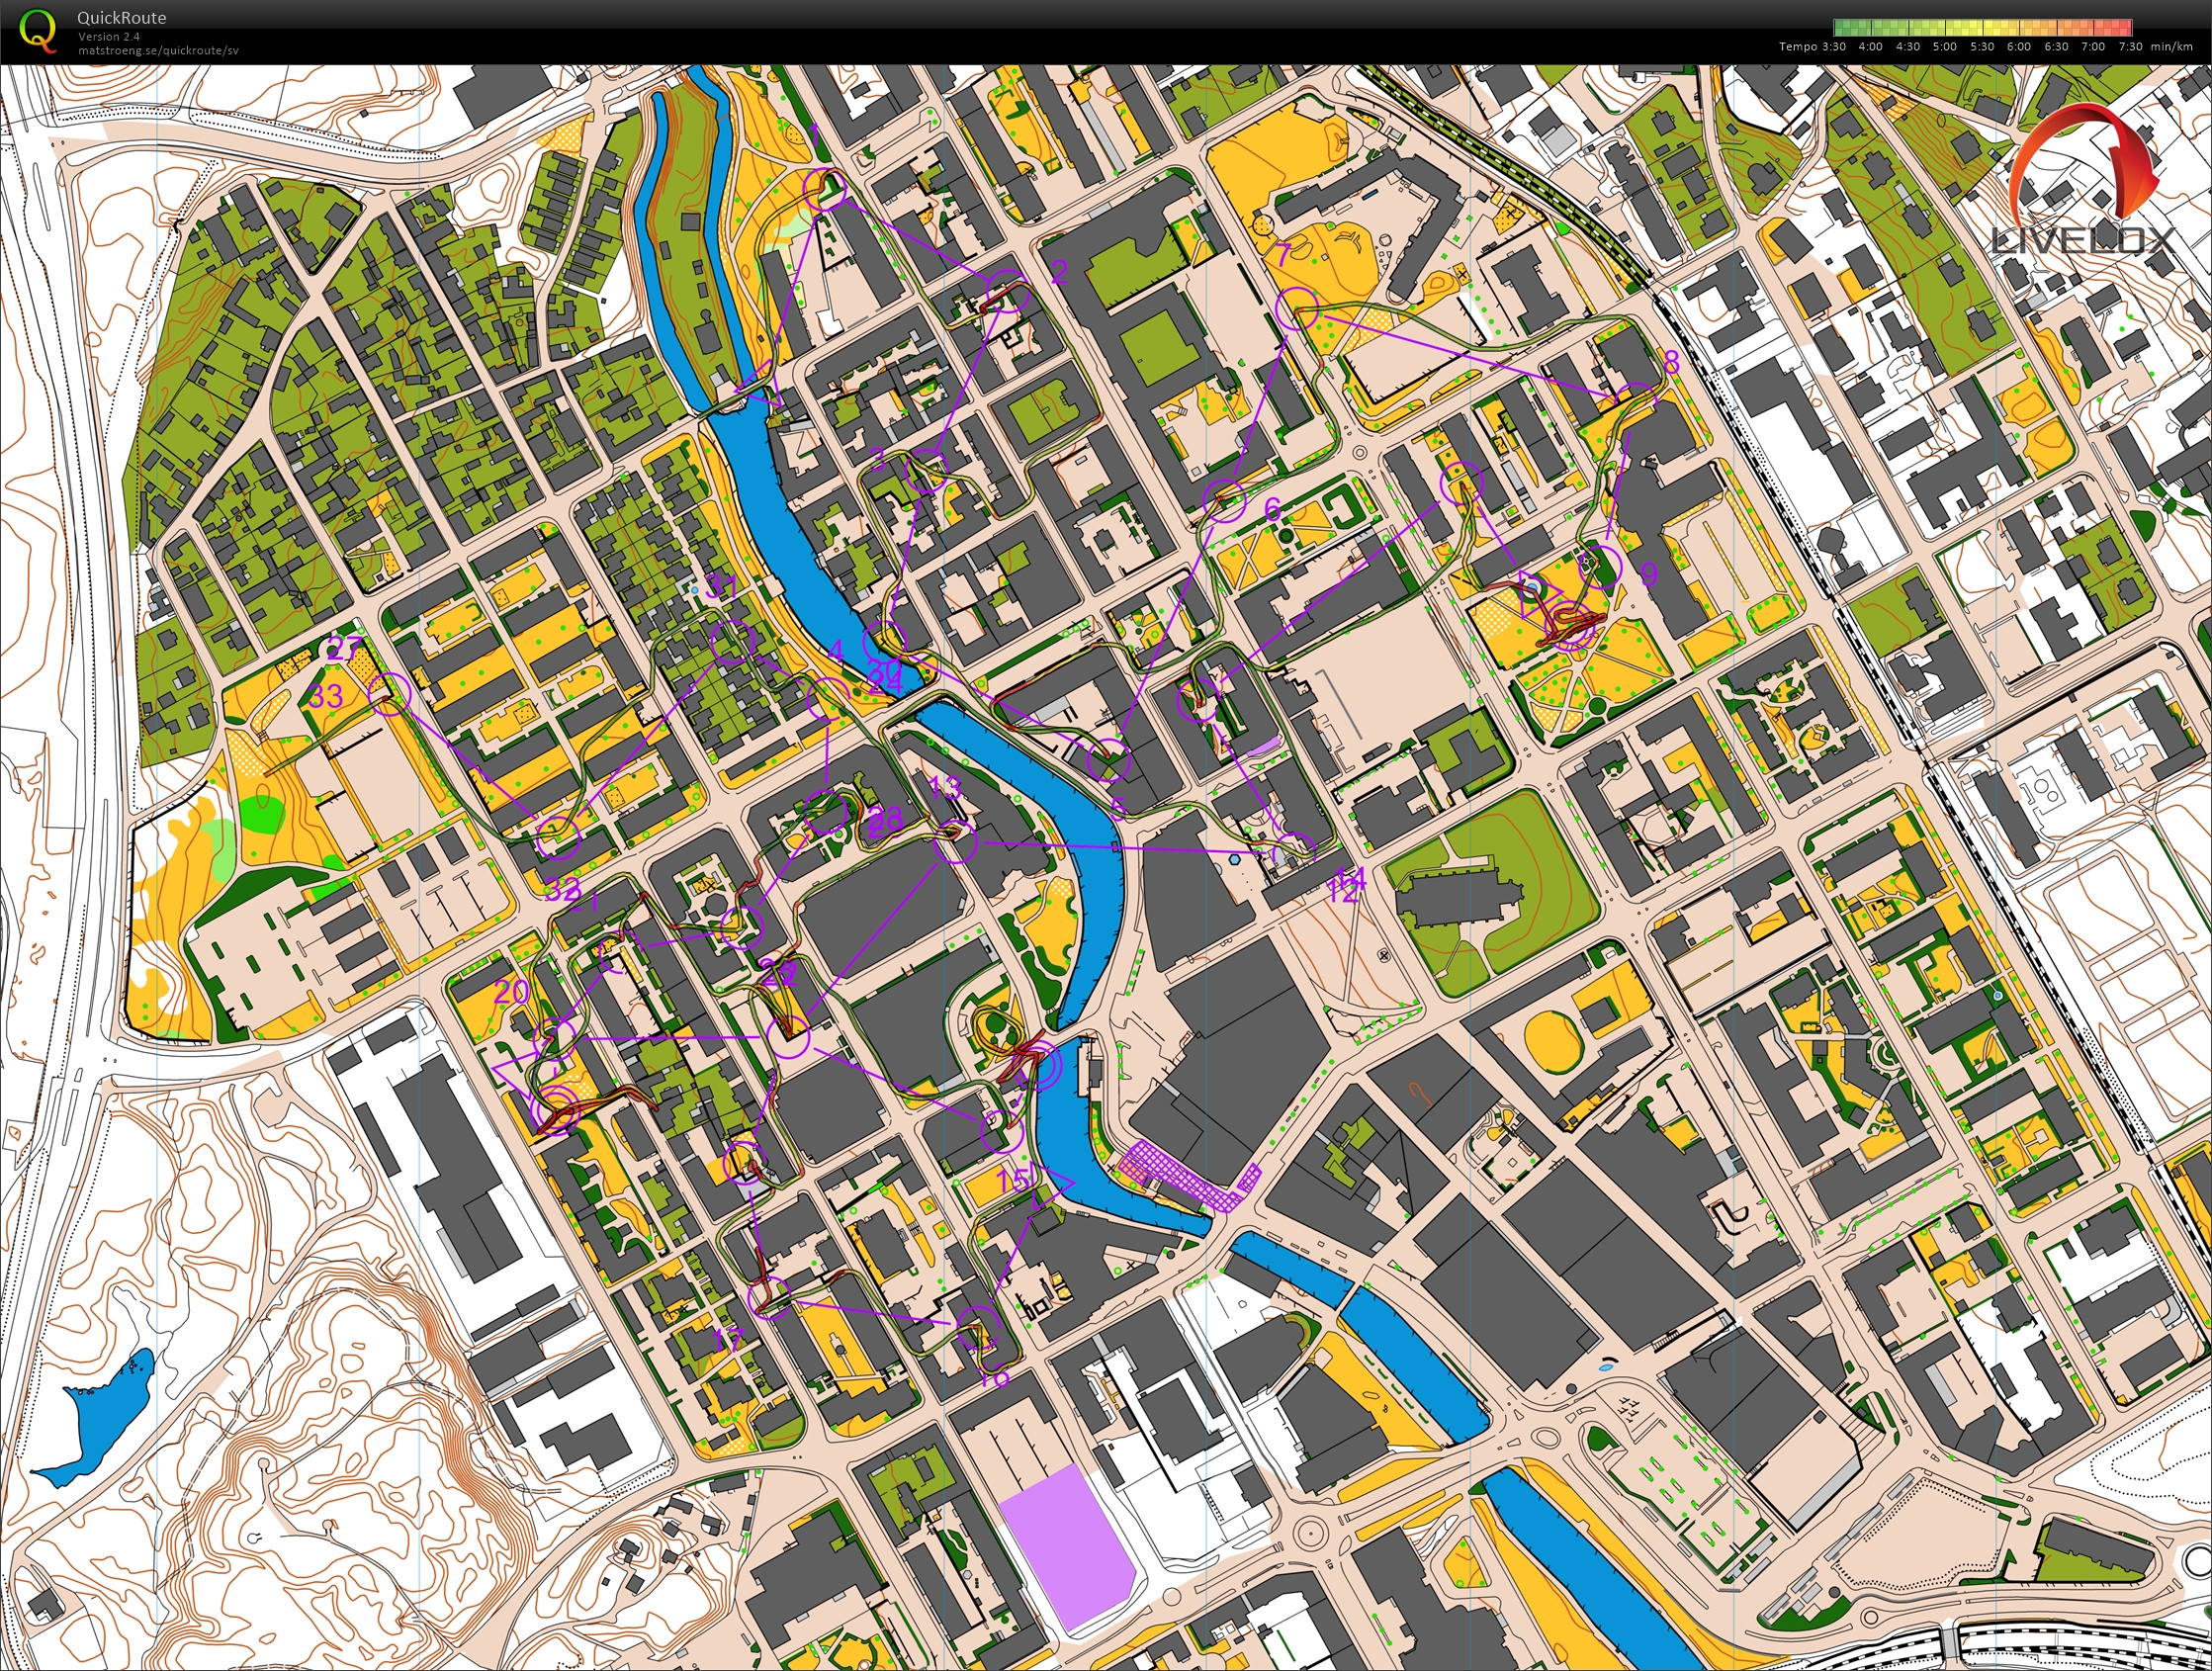Click control circle 20 on the map
Image resolution: width=2212 pixels, height=1671 pixels.
click(555, 1039)
